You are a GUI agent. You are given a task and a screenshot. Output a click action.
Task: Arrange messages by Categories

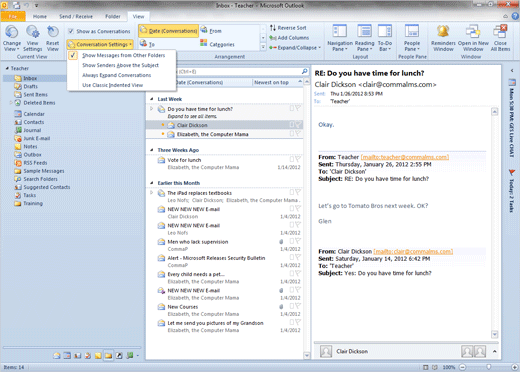[x=217, y=44]
